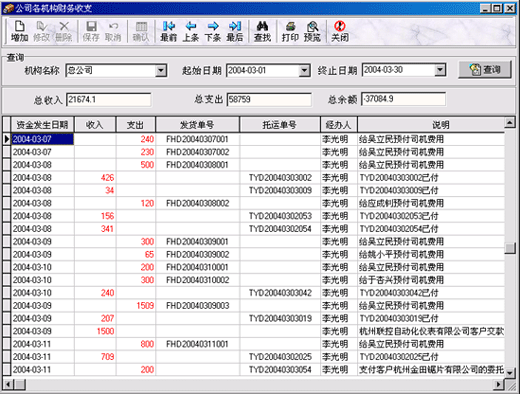The image size is (520, 394).
Task: Jump to first record with 最前
Action: pos(168,31)
